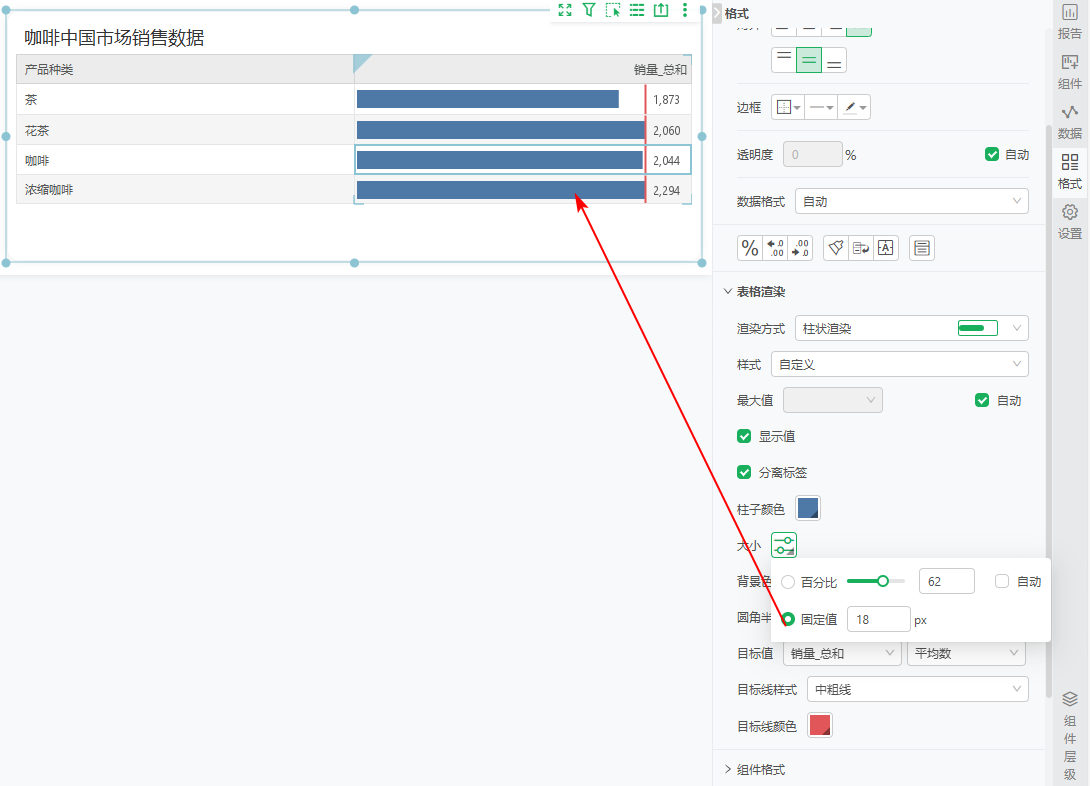Open the 渲染方式 dropdown showing 柱状渲染

[x=911, y=328]
